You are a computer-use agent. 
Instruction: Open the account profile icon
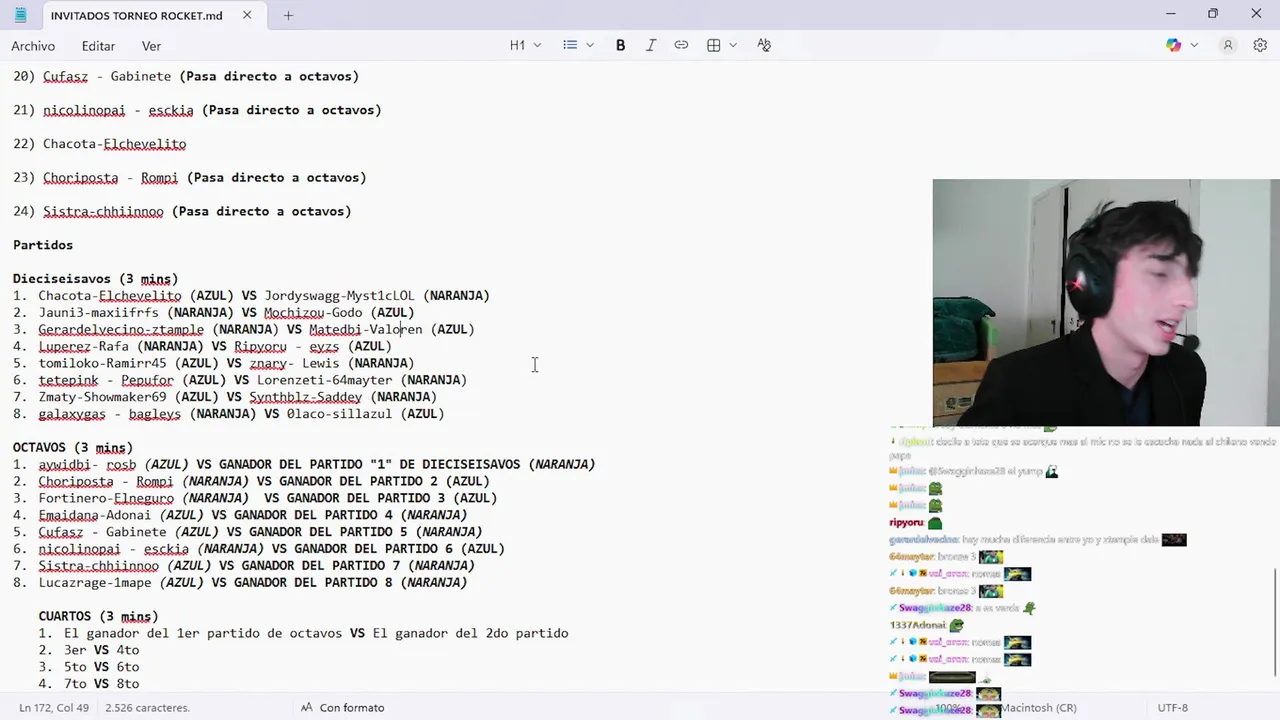click(x=1228, y=45)
